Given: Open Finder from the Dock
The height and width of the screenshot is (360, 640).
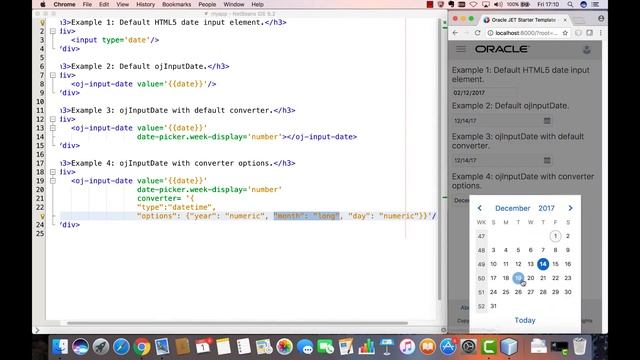Looking at the screenshot, I should tap(60, 347).
